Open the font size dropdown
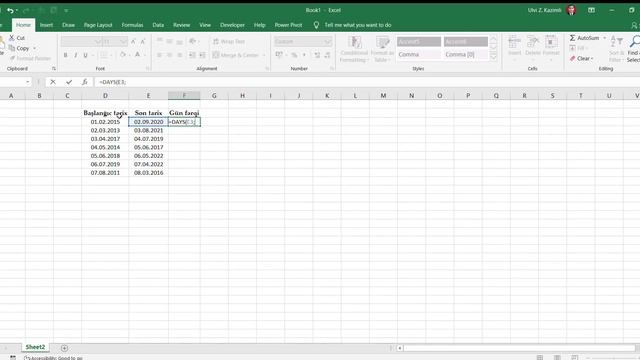Image resolution: width=640 pixels, height=360 pixels. [x=124, y=41]
